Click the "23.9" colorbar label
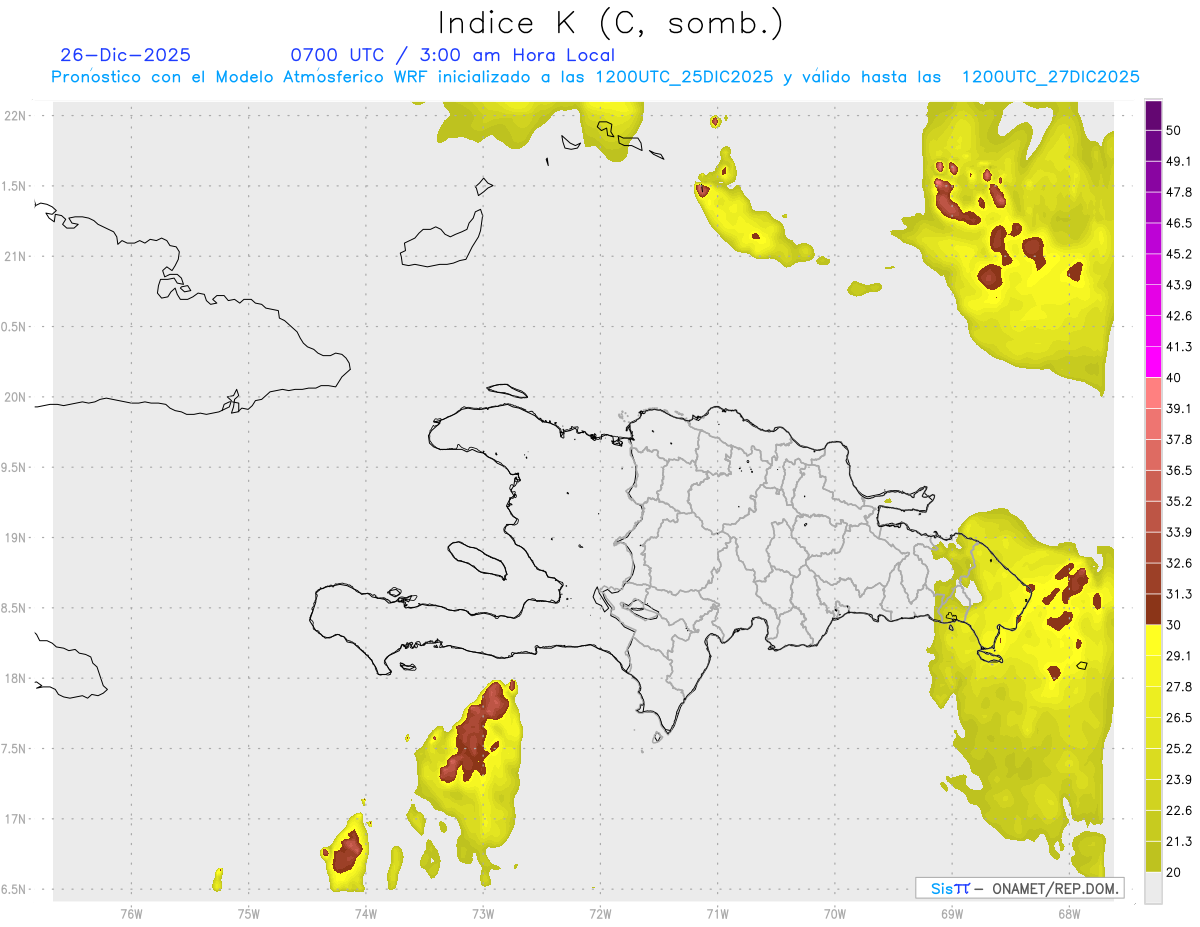The height and width of the screenshot is (927, 1200). tap(1179, 779)
